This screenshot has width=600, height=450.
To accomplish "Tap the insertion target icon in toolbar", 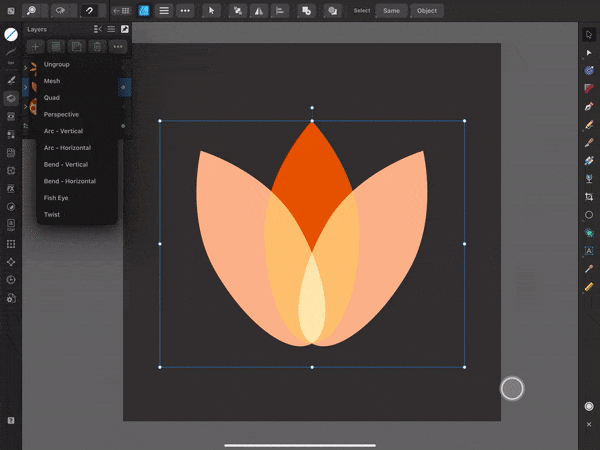I will pos(306,11).
